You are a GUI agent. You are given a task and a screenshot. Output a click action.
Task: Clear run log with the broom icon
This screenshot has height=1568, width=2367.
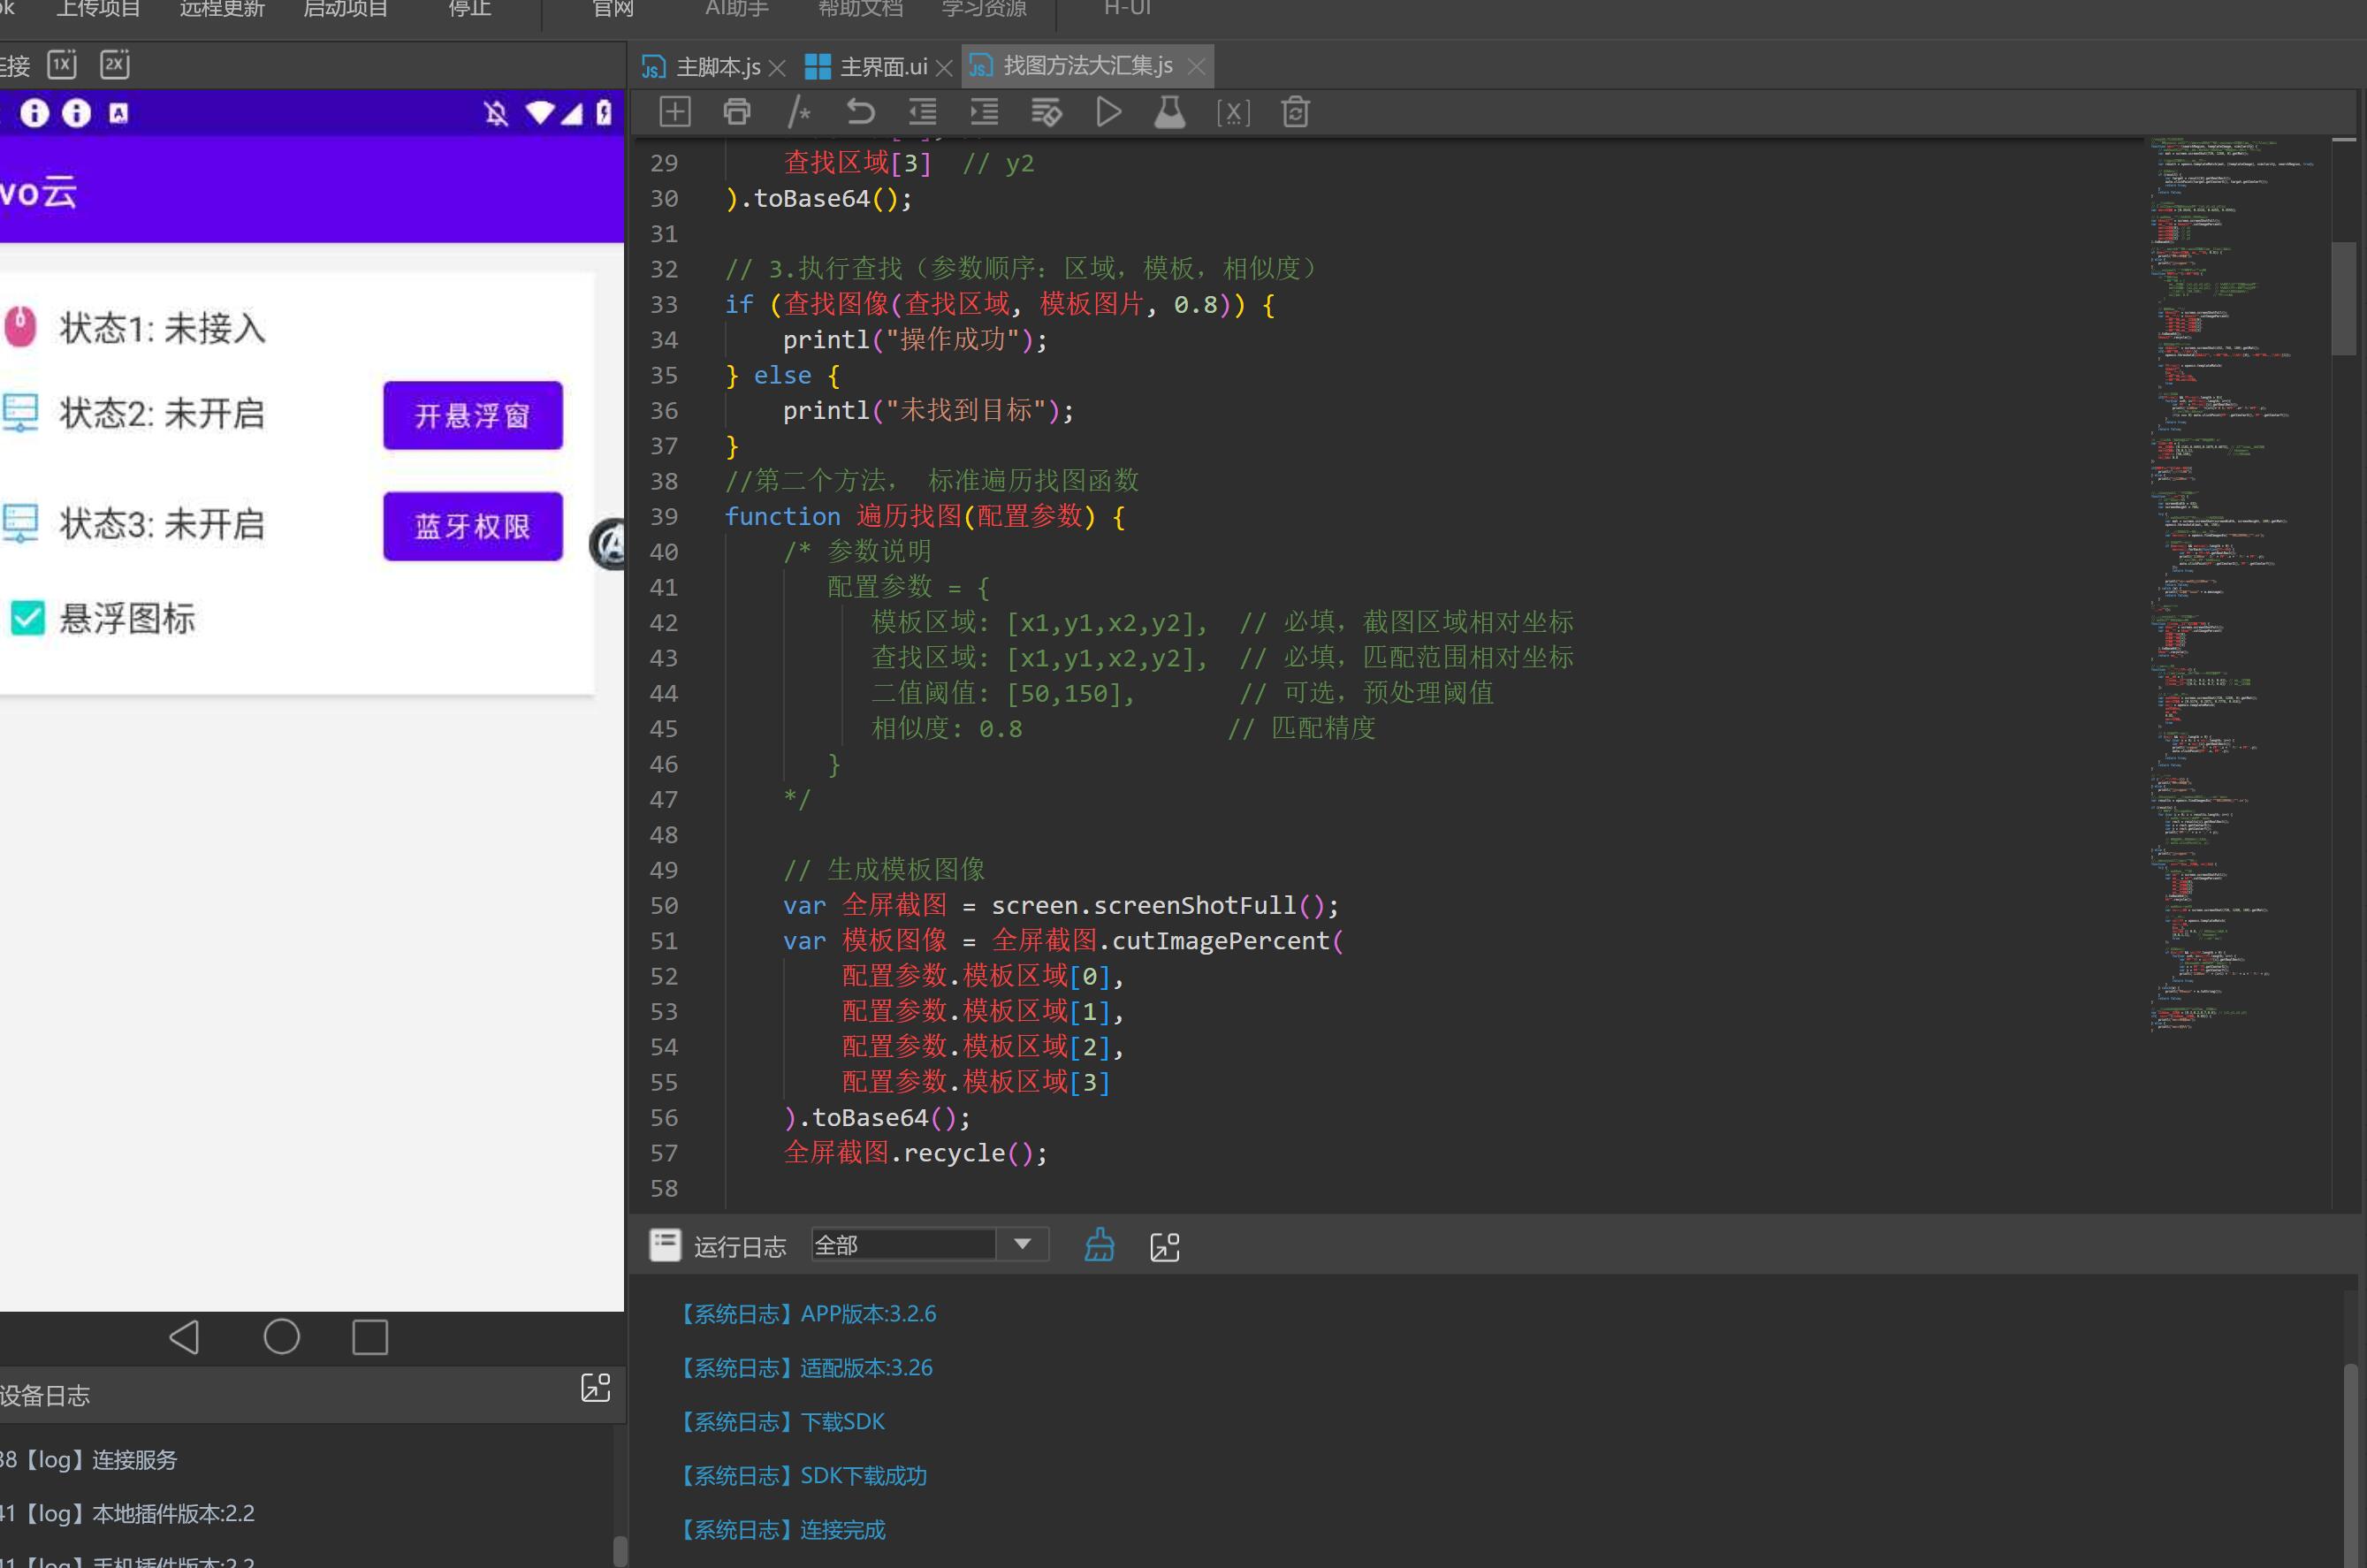1099,1246
